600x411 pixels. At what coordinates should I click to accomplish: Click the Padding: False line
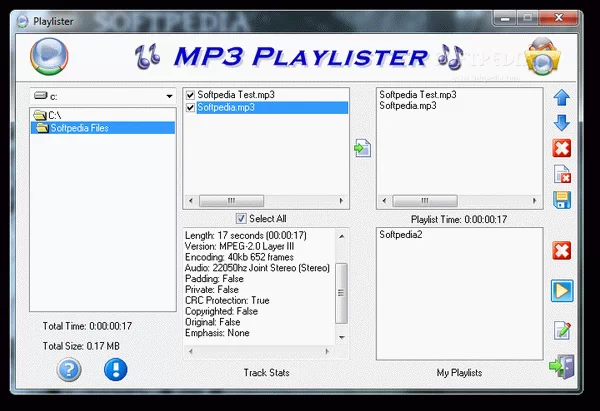coord(214,279)
